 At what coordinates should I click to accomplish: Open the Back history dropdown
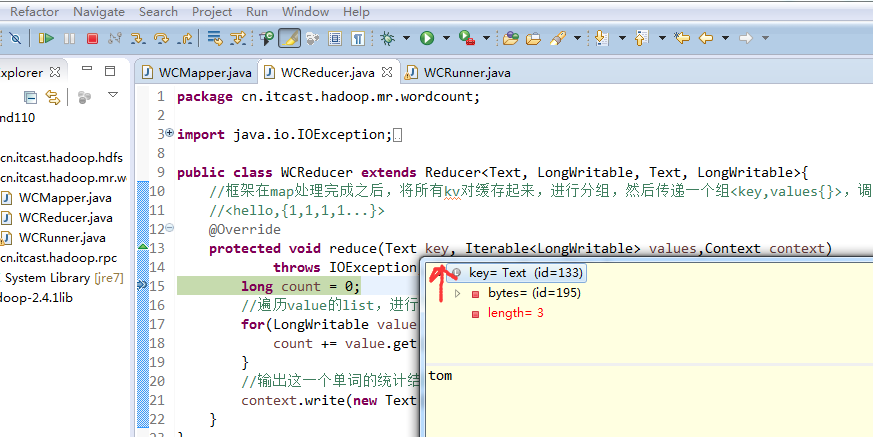[x=725, y=38]
